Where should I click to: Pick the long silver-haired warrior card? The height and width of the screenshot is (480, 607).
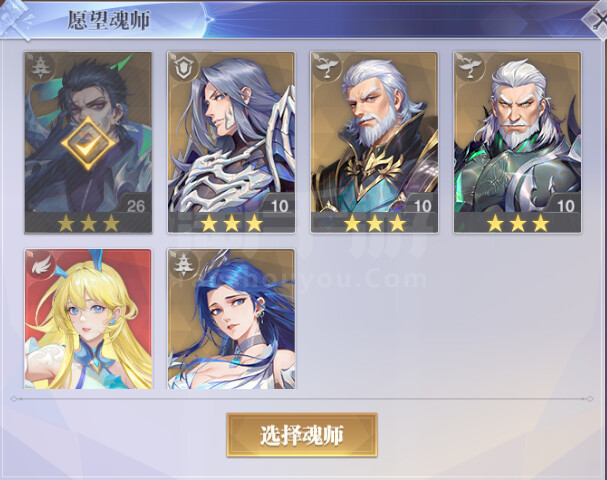(231, 143)
